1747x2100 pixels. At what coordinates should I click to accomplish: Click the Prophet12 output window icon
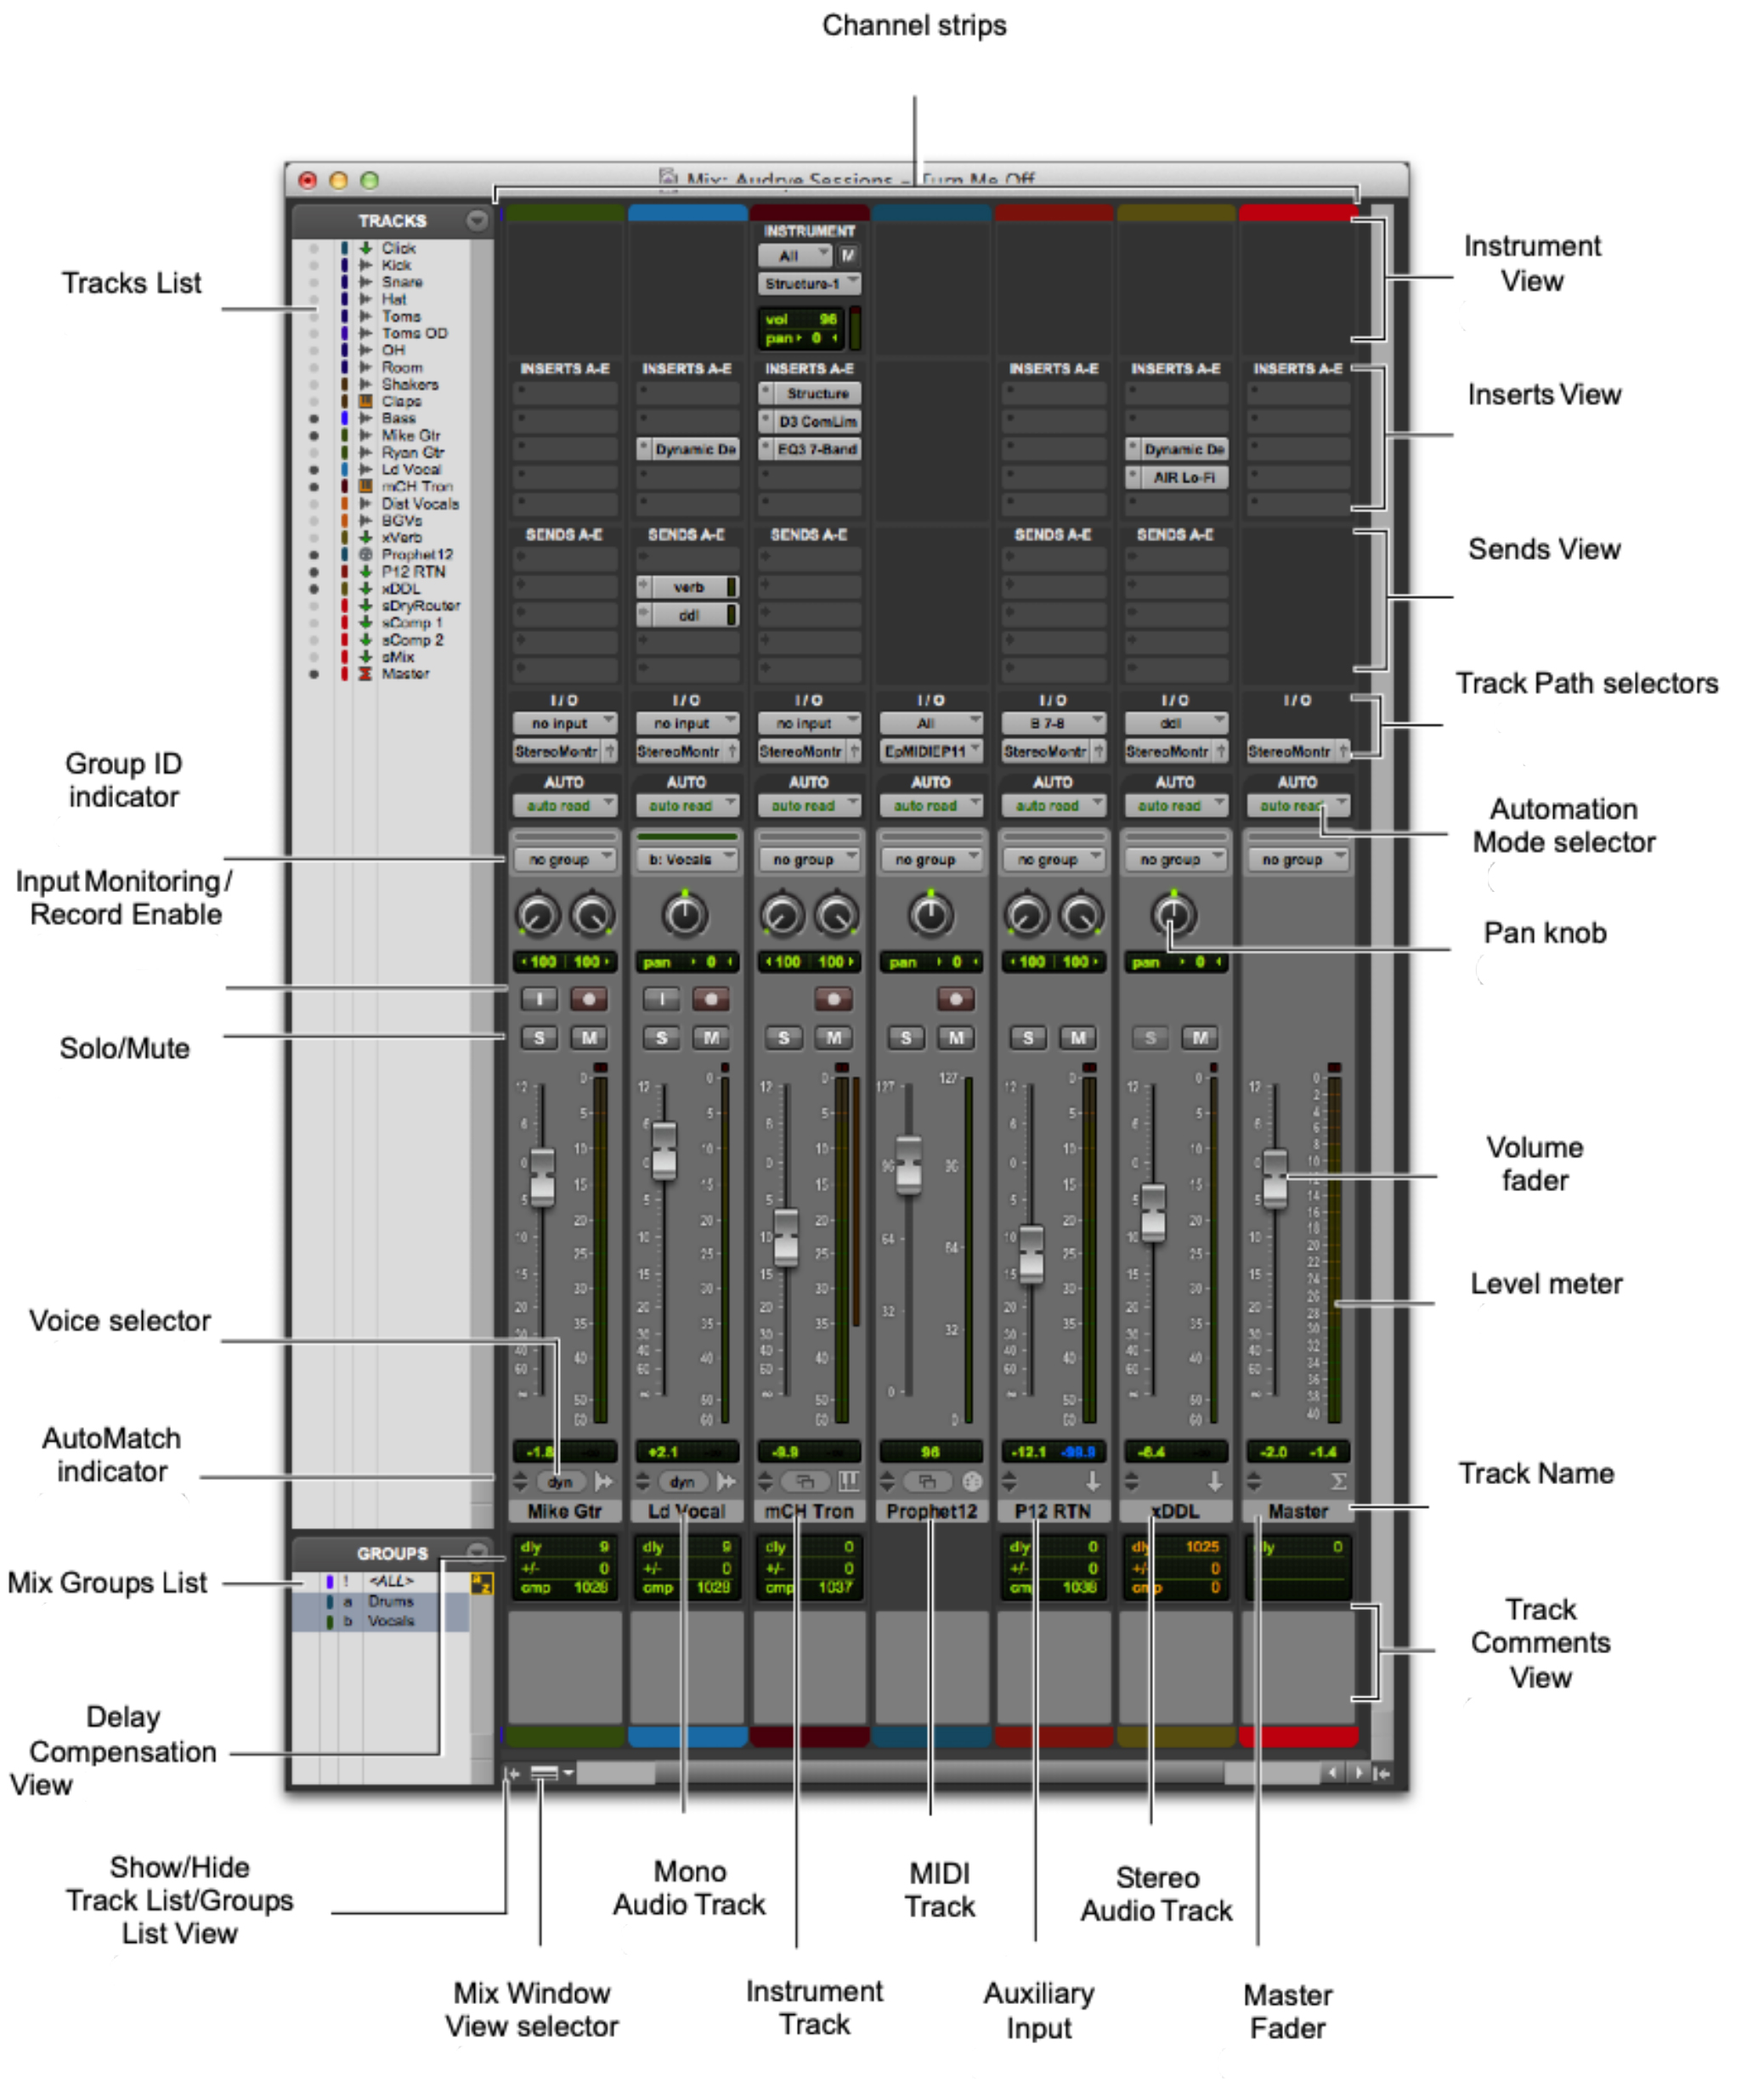pyautogui.click(x=927, y=1481)
